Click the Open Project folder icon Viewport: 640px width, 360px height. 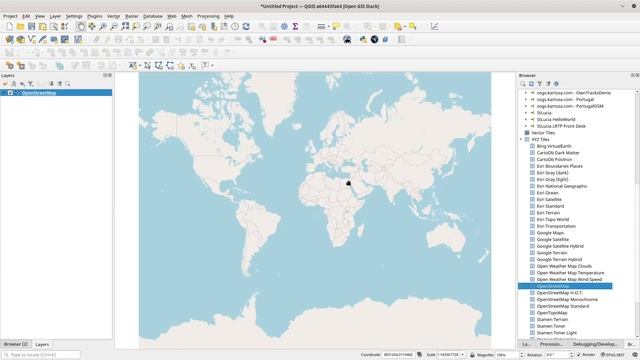tap(20, 27)
